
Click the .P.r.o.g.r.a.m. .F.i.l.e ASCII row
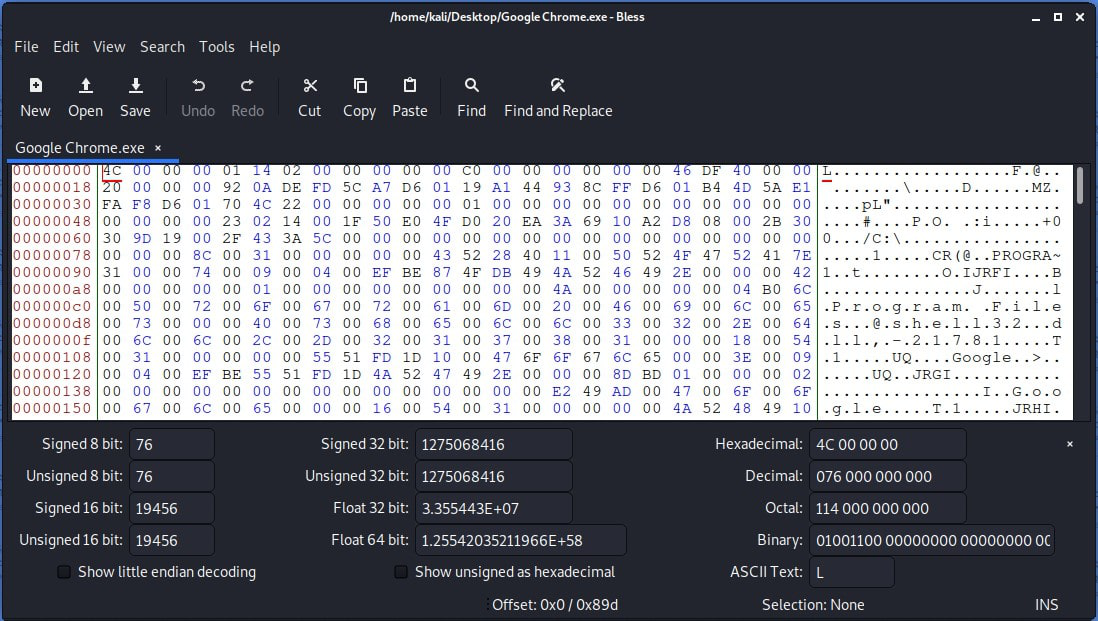click(942, 307)
